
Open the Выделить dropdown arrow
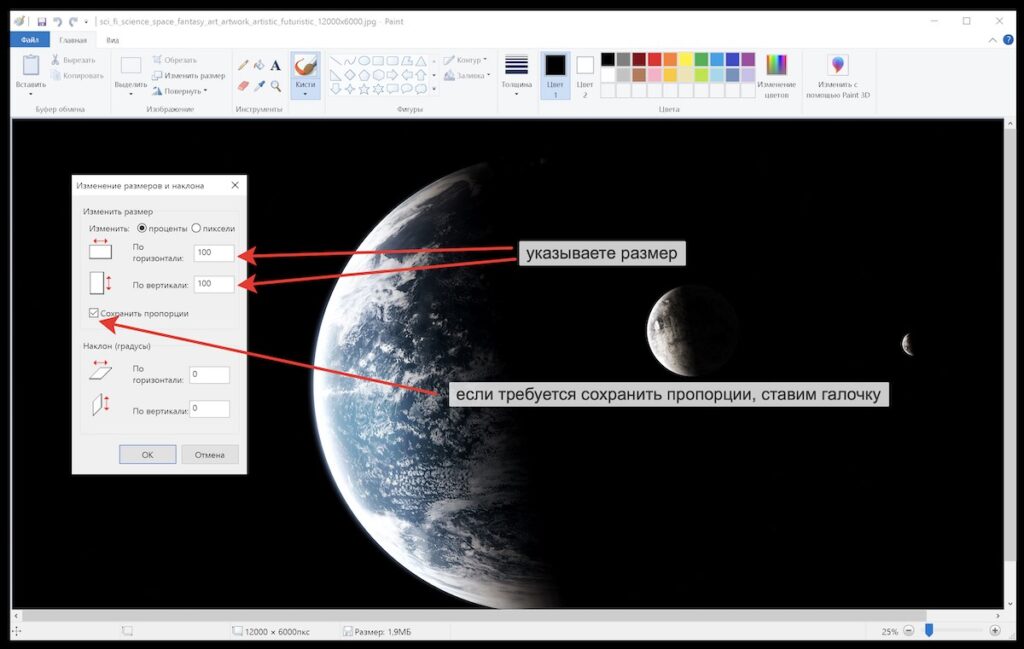pyautogui.click(x=131, y=95)
